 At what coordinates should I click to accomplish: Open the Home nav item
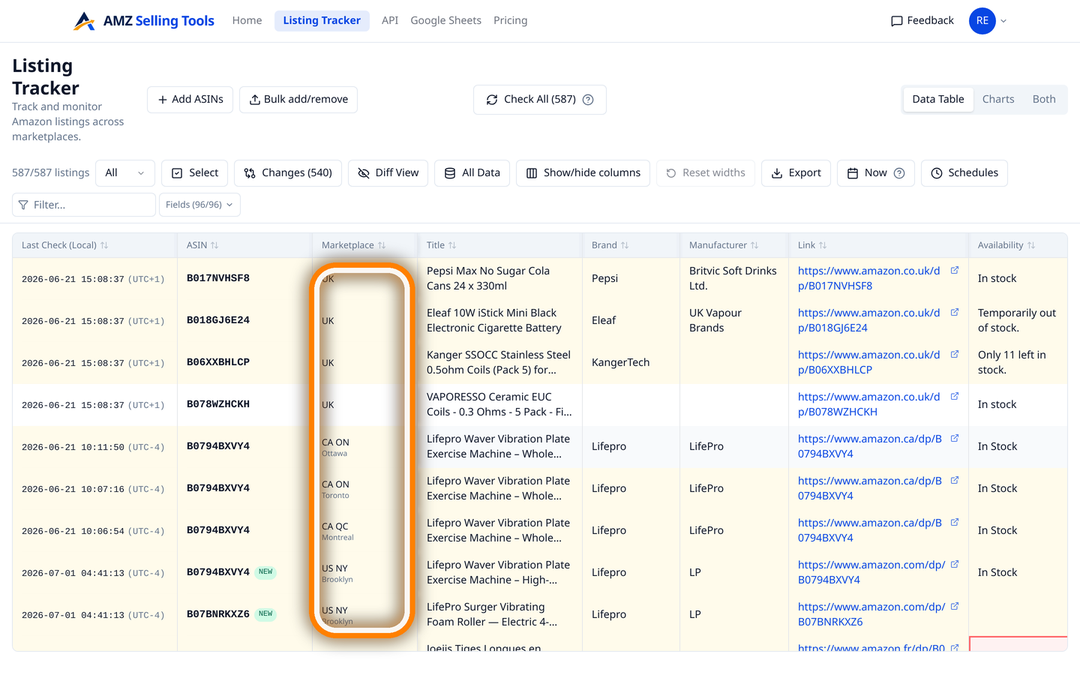247,21
